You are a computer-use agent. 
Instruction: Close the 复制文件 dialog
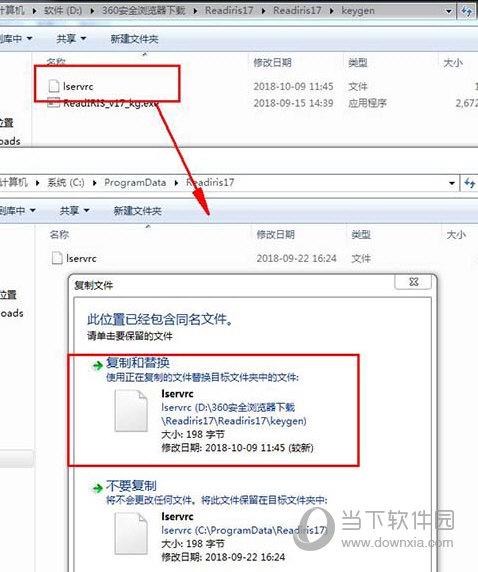[x=413, y=282]
